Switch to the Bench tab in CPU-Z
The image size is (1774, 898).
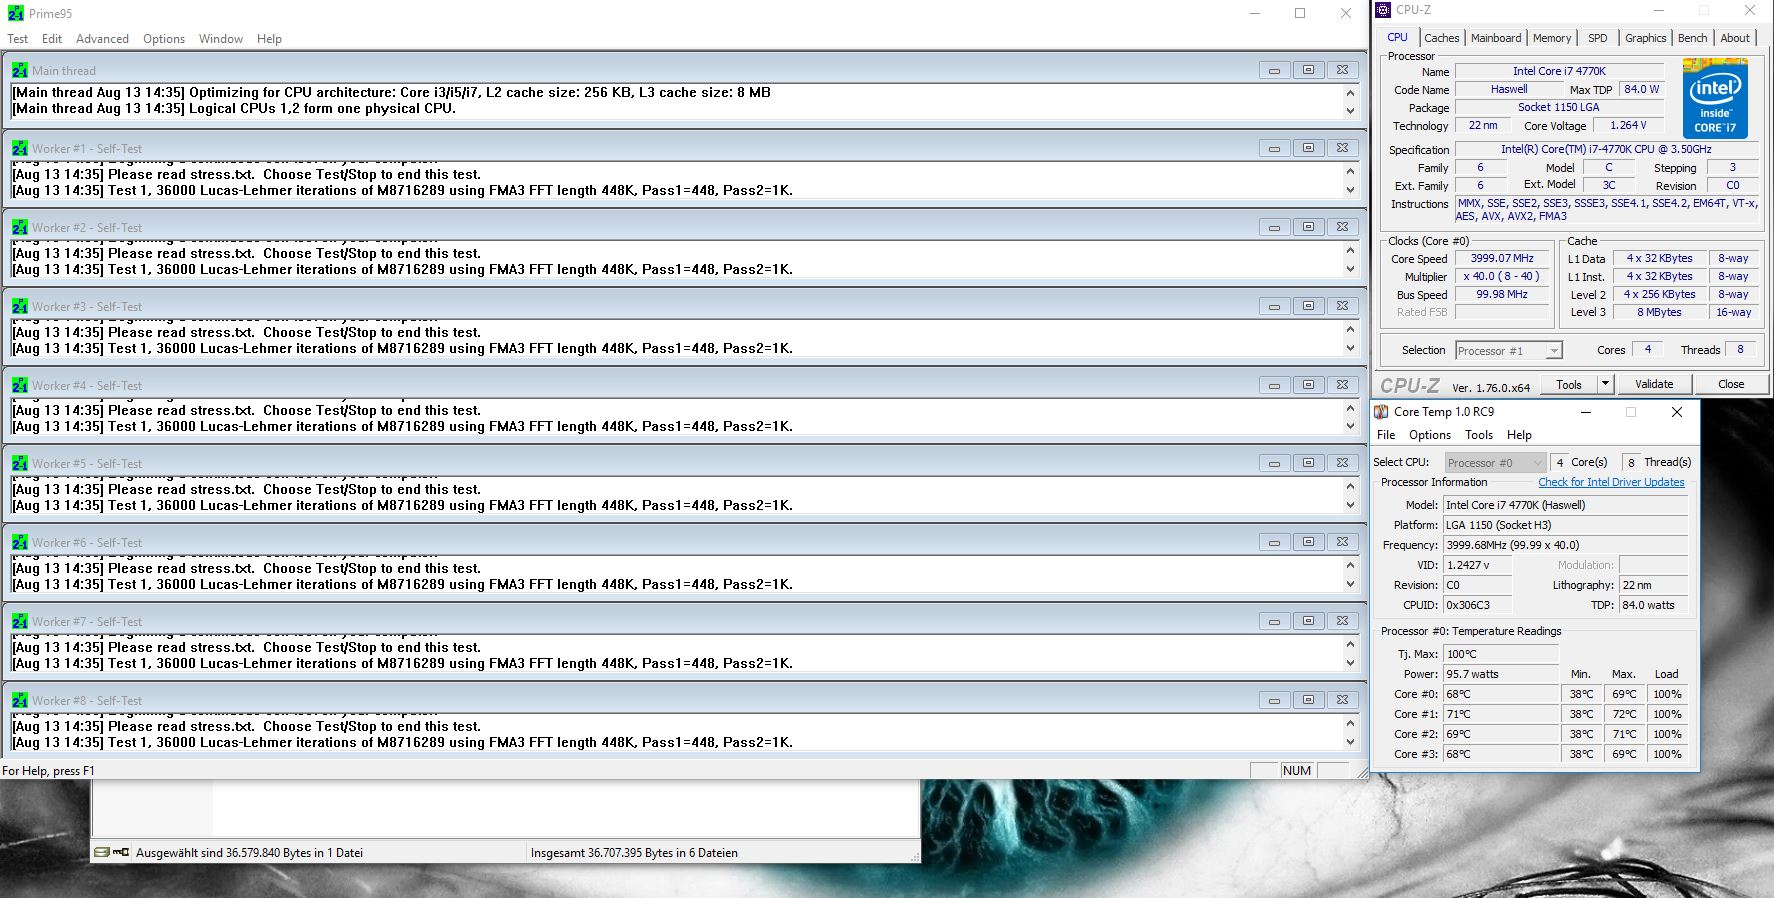point(1692,38)
